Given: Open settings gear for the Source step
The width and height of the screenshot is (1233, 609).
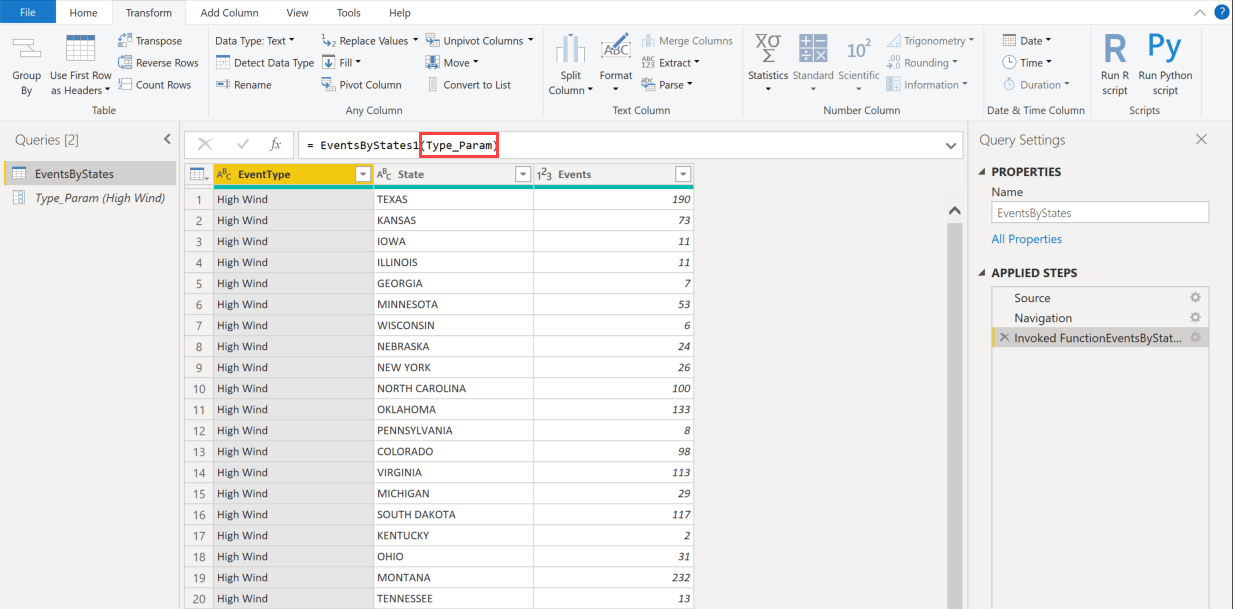Looking at the screenshot, I should (1194, 297).
